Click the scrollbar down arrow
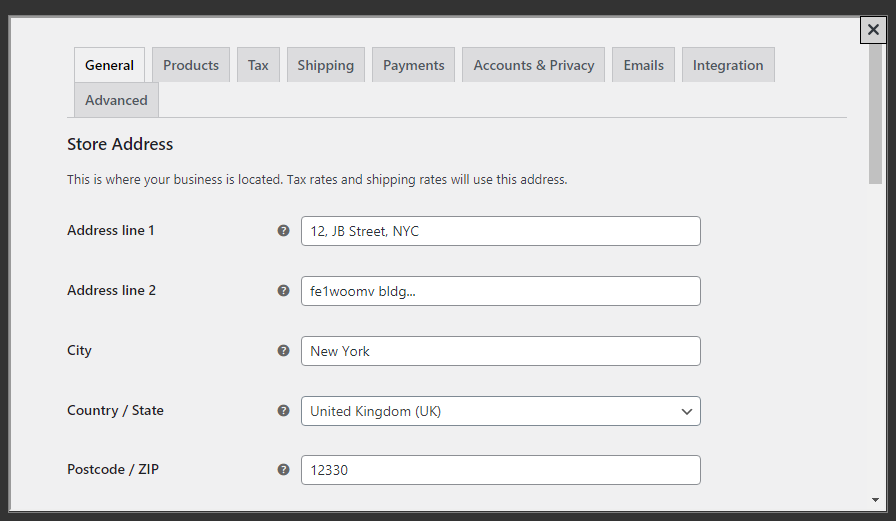 (875, 499)
